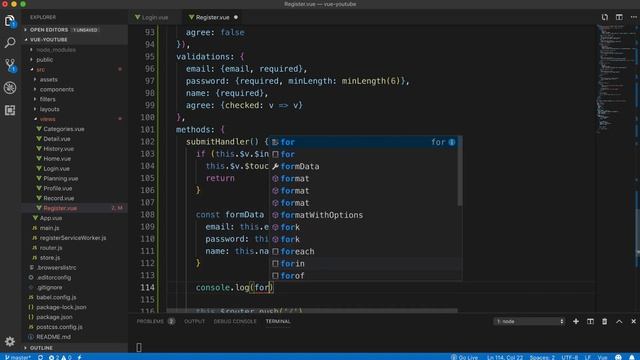Open store.js in explorer

coord(50,258)
